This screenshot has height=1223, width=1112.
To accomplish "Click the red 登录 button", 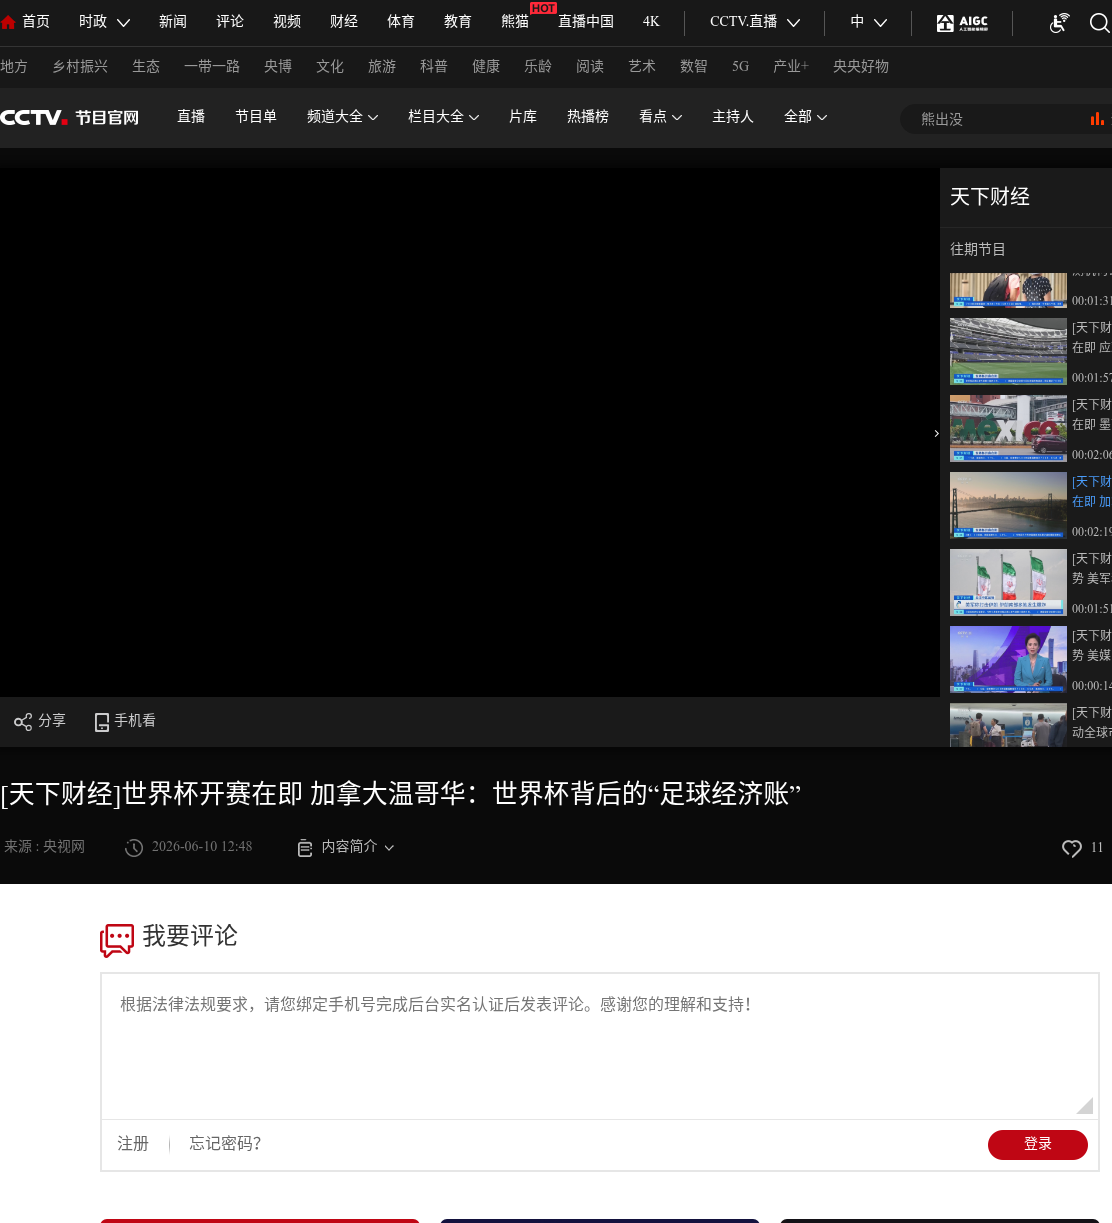I will (x=1038, y=1145).
